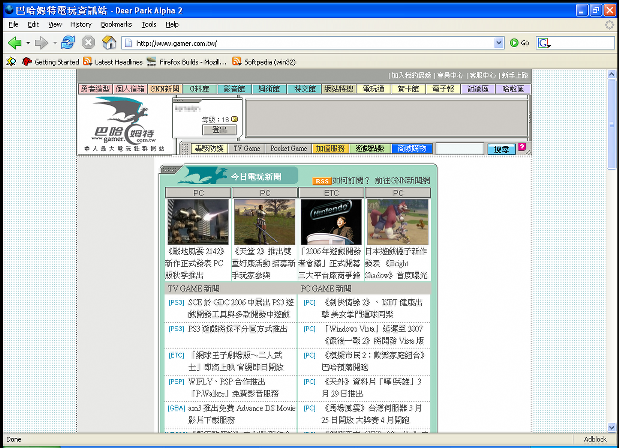Click the green Go button
Viewport: 619px width, 448px height.
(518, 43)
